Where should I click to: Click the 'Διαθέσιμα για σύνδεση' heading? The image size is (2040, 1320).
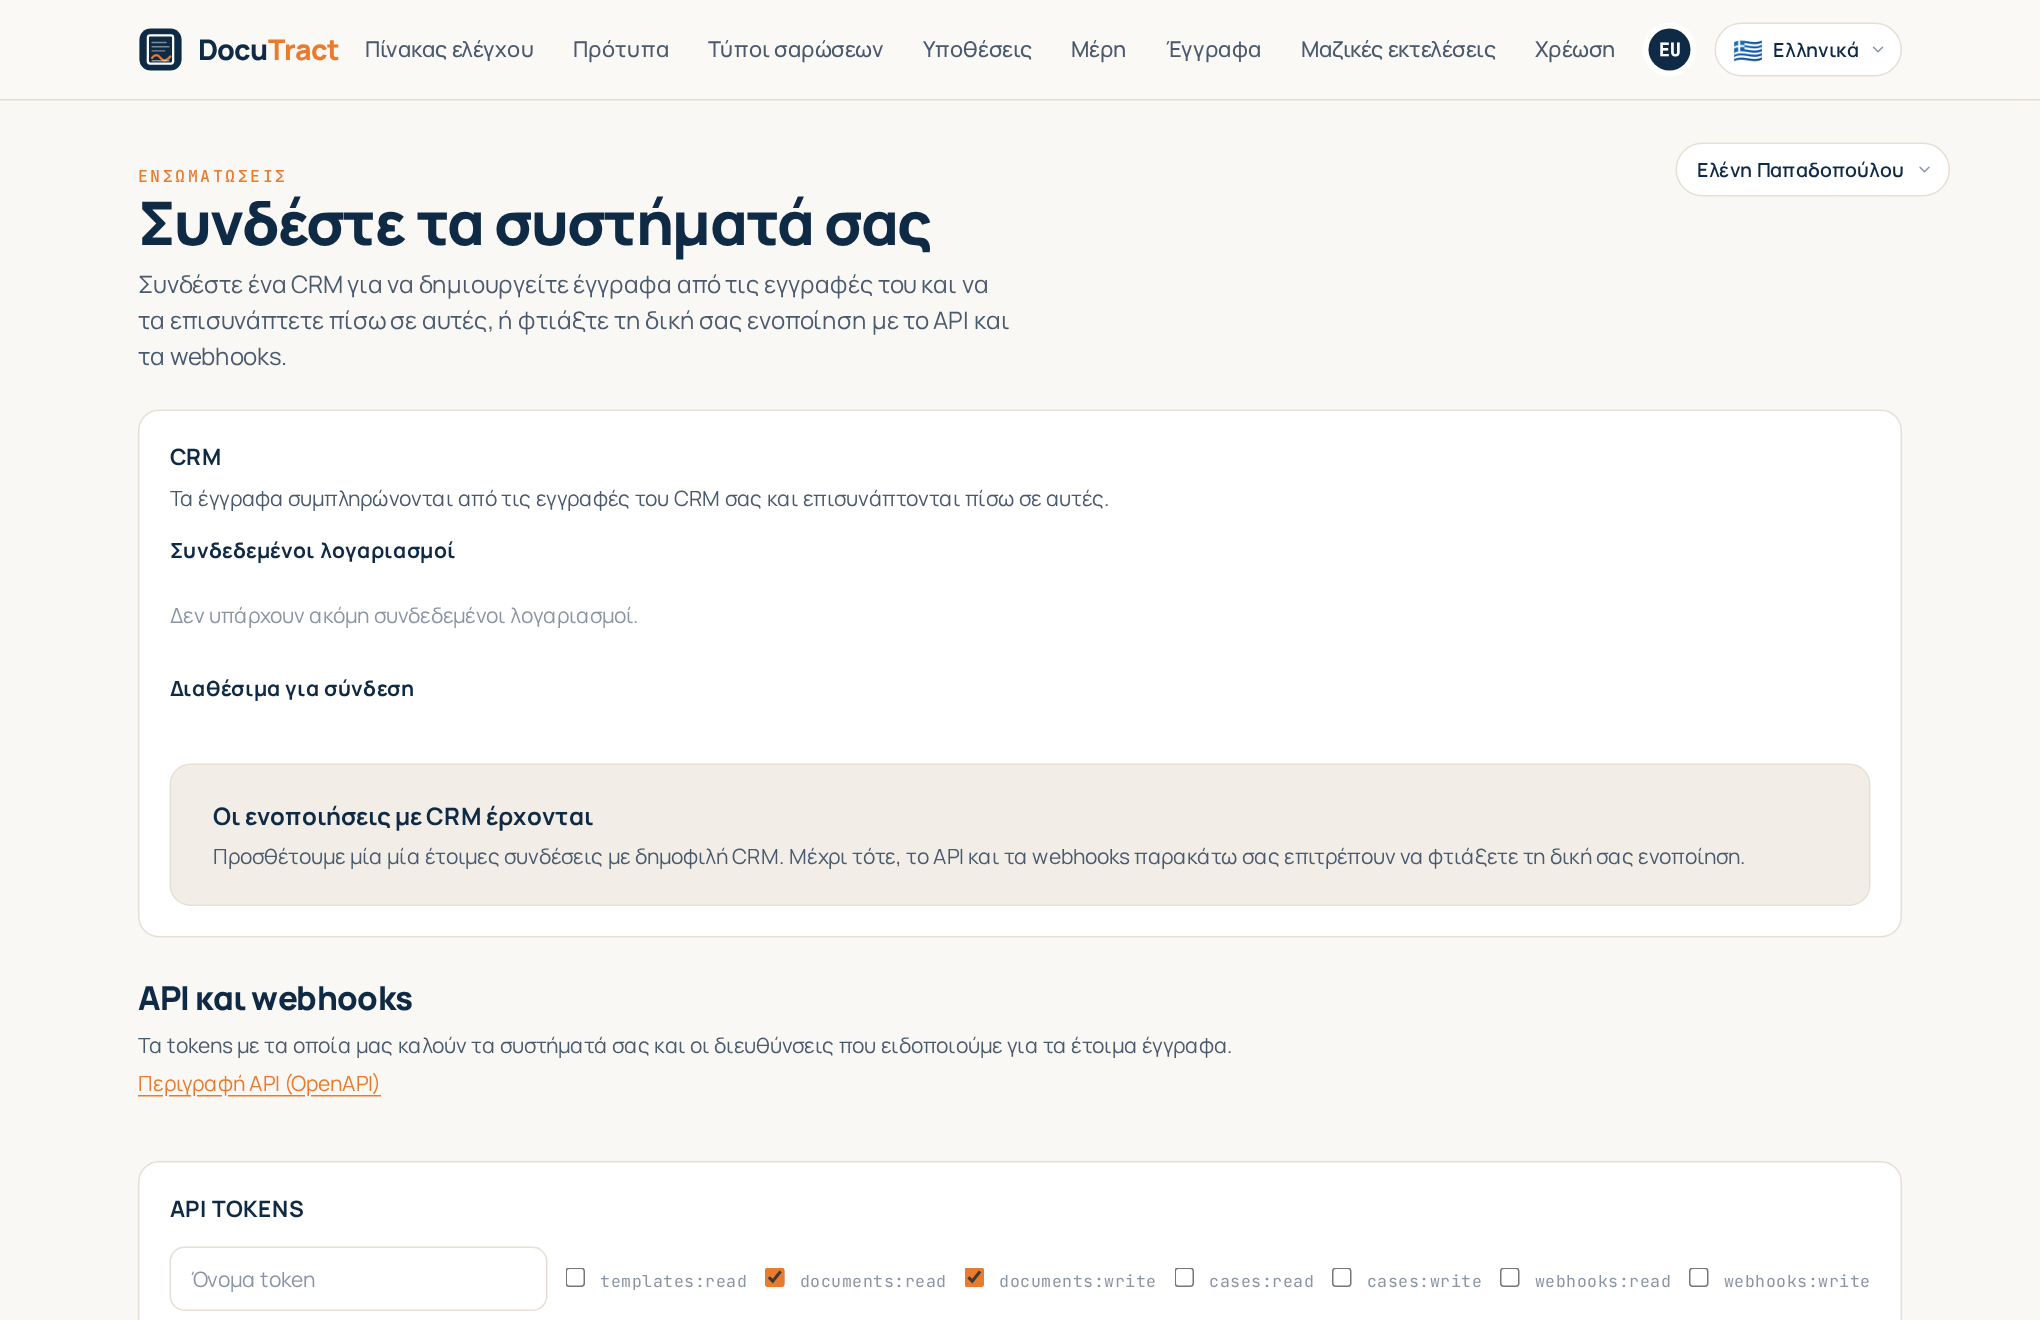[292, 689]
